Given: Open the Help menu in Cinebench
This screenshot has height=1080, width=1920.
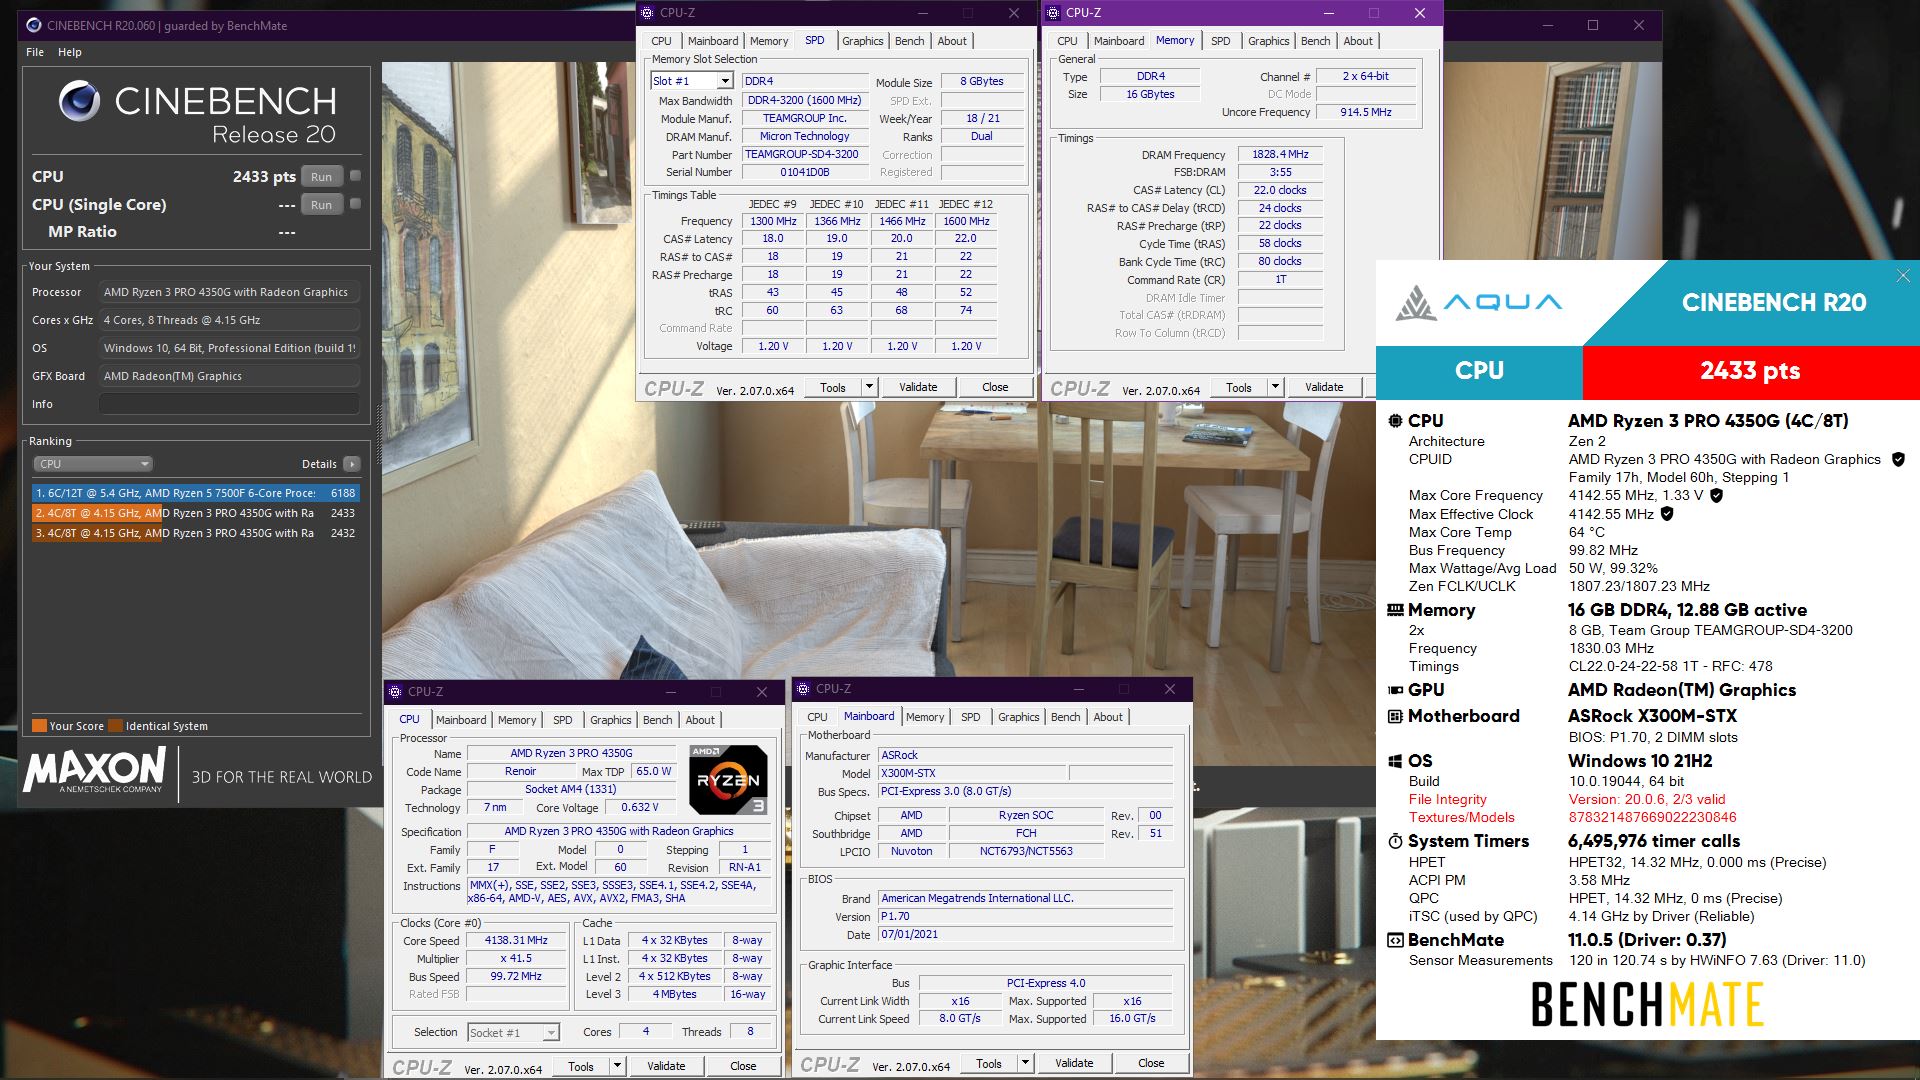Looking at the screenshot, I should pos(70,52).
